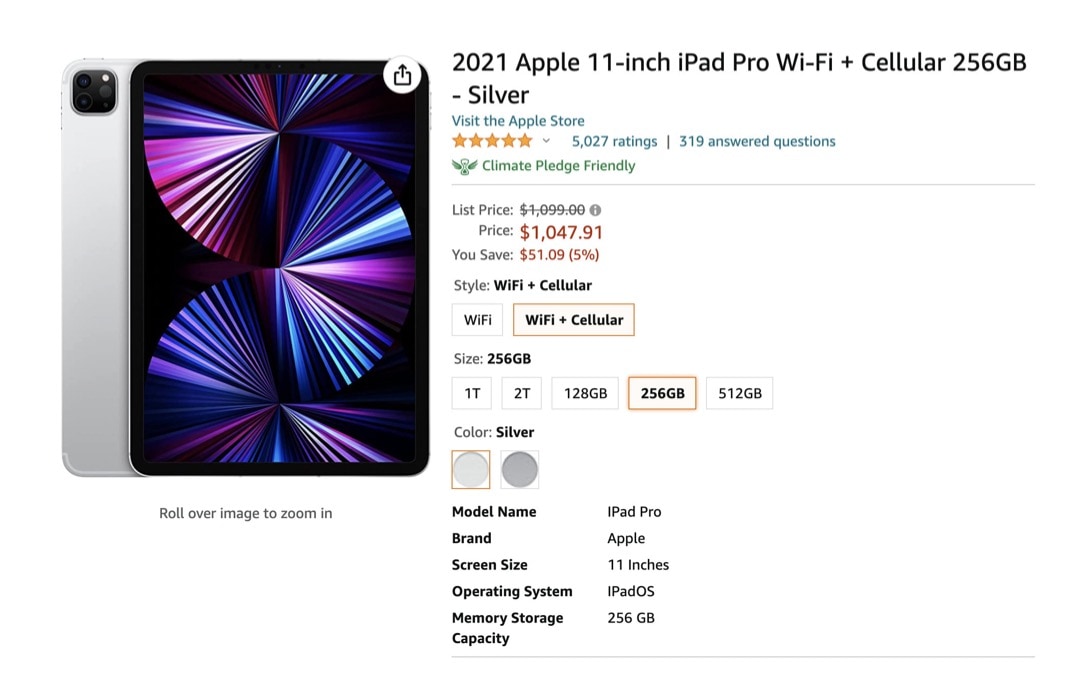
Task: Choose the 2T storage size
Action: 521,393
